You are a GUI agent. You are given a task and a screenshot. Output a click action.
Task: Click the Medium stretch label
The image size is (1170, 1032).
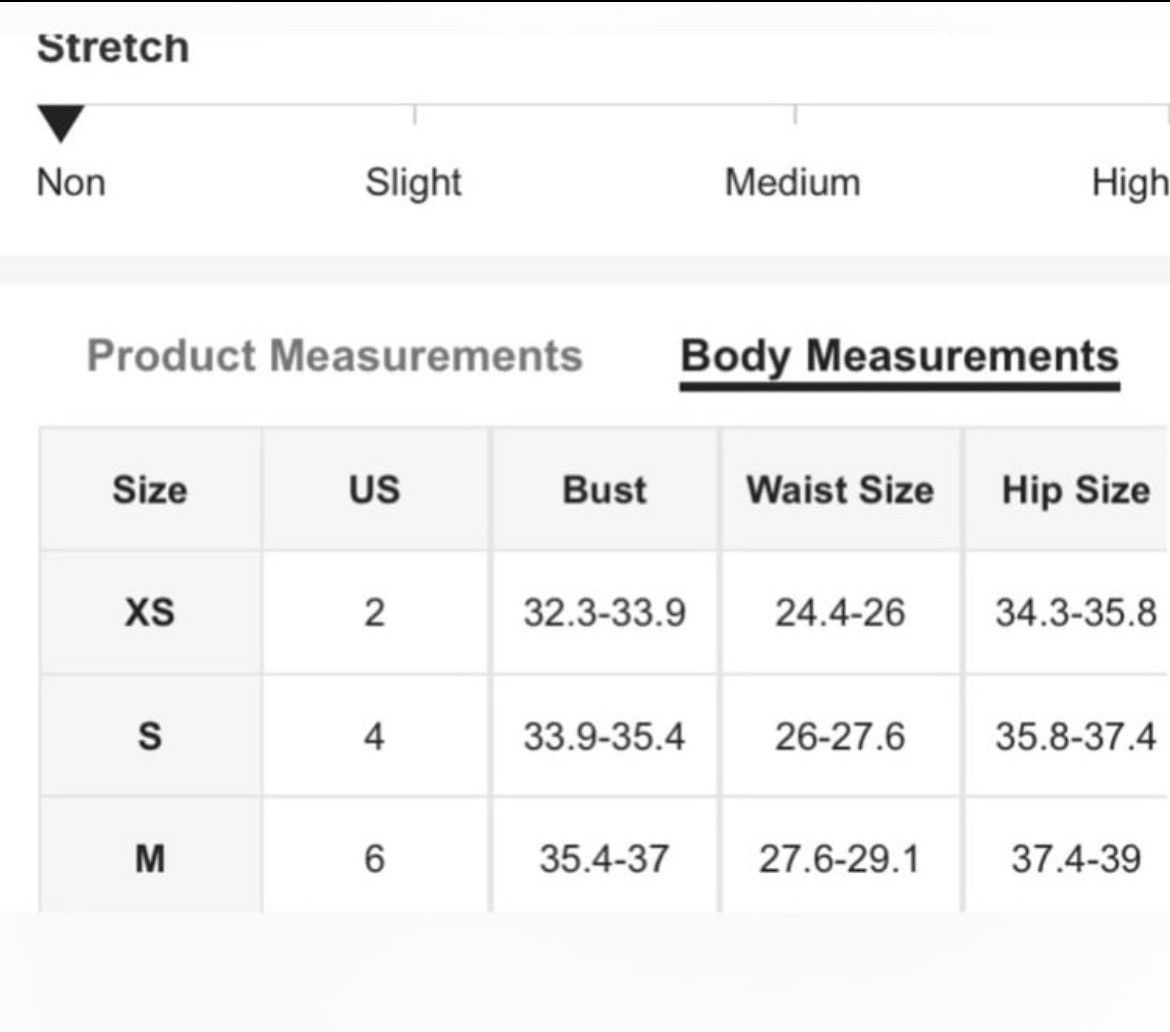pos(792,183)
